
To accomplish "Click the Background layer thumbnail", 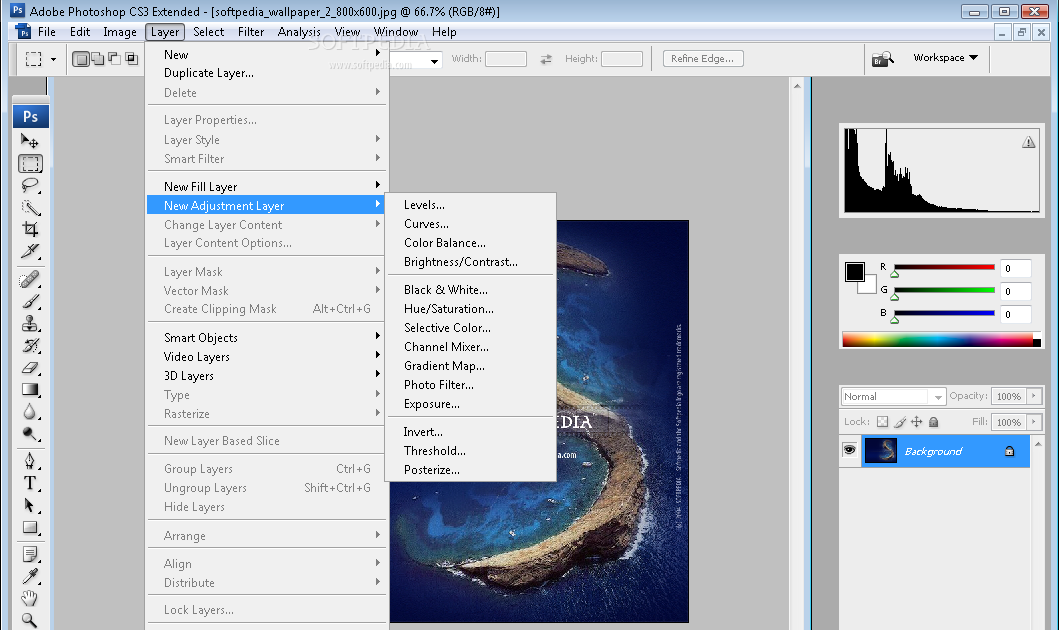I will (x=881, y=450).
